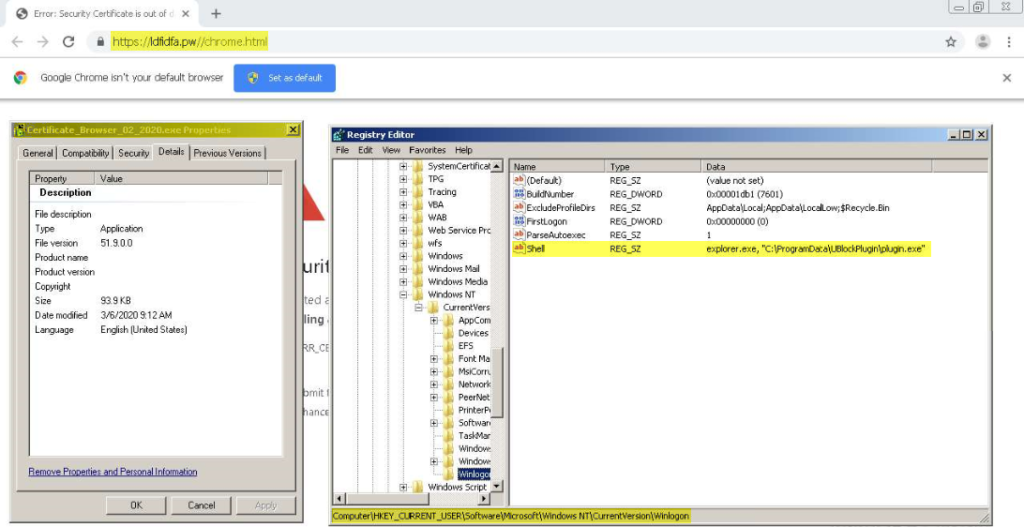The height and width of the screenshot is (527, 1024).
Task: Expand the Windows Mail registry key
Action: pyautogui.click(x=403, y=269)
